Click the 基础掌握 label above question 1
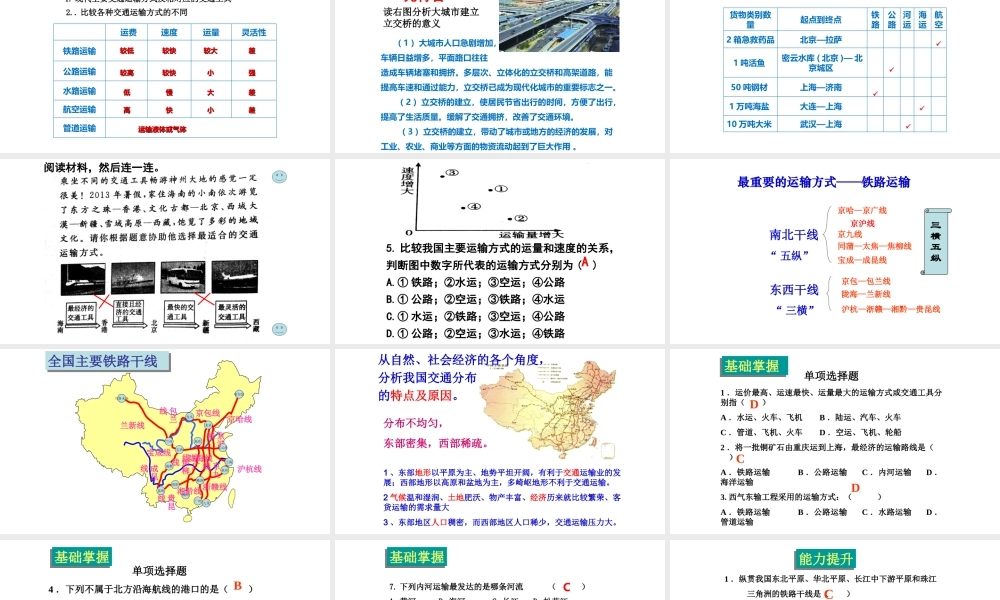The image size is (1000, 600). [753, 366]
